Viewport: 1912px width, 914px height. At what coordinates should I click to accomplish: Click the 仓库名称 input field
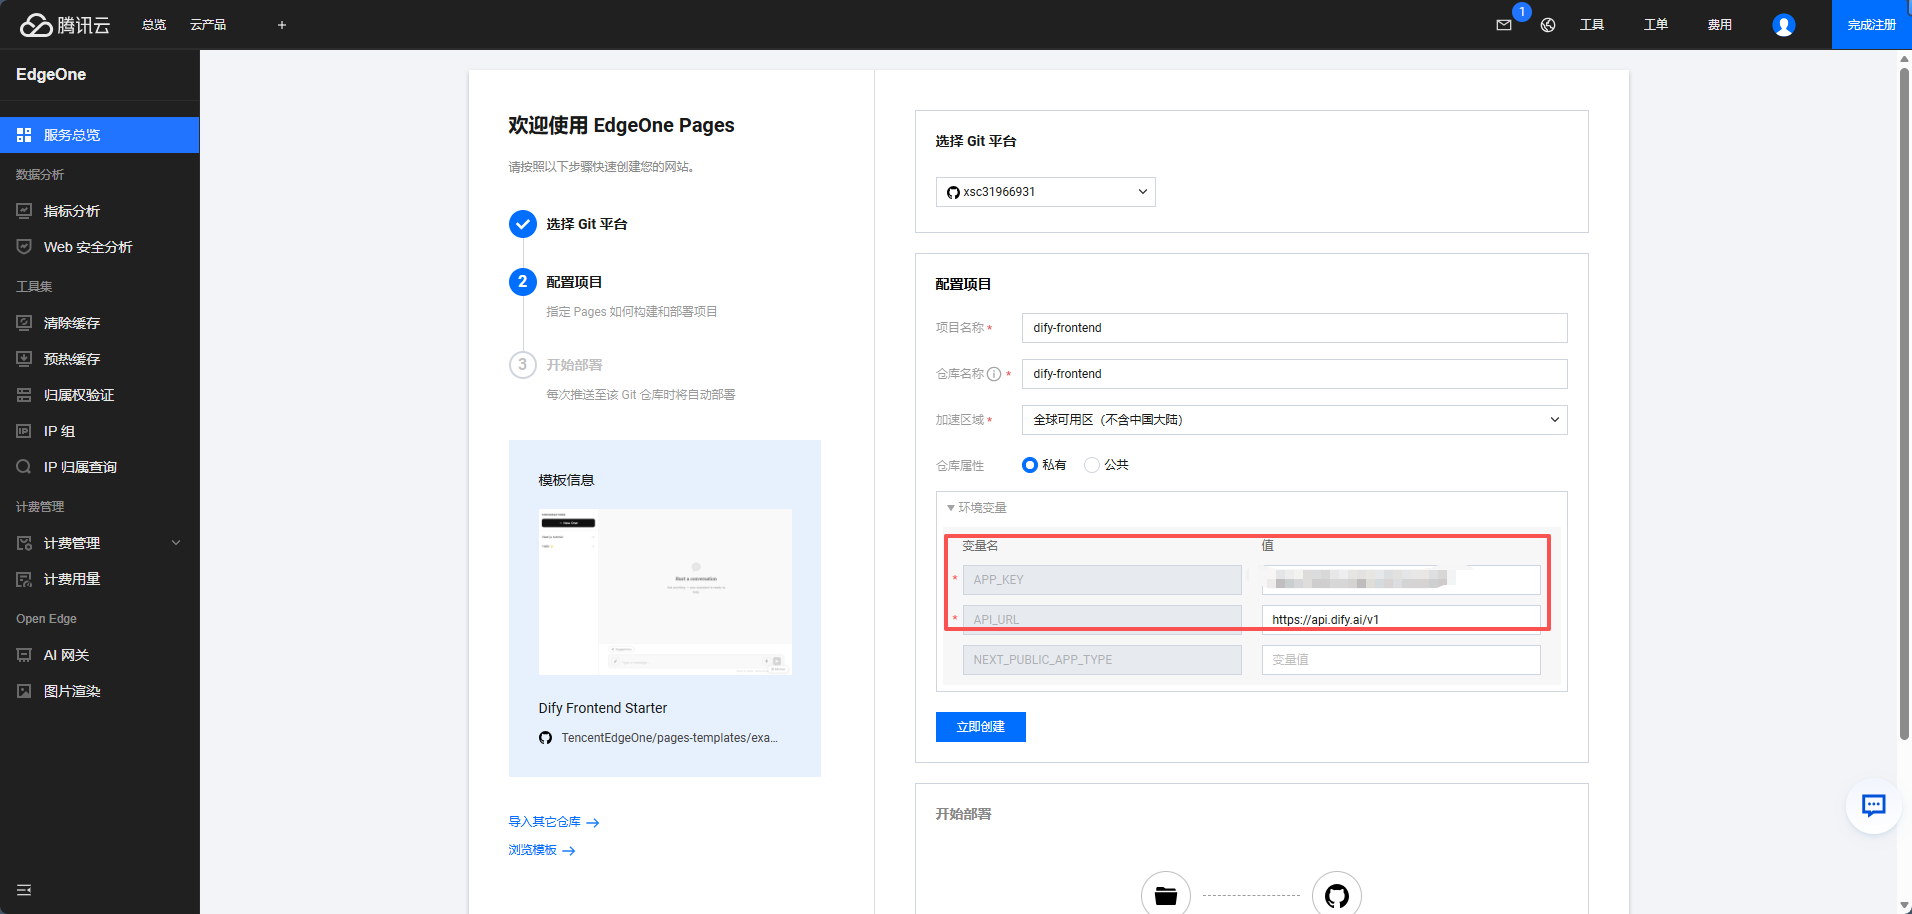pyautogui.click(x=1294, y=374)
